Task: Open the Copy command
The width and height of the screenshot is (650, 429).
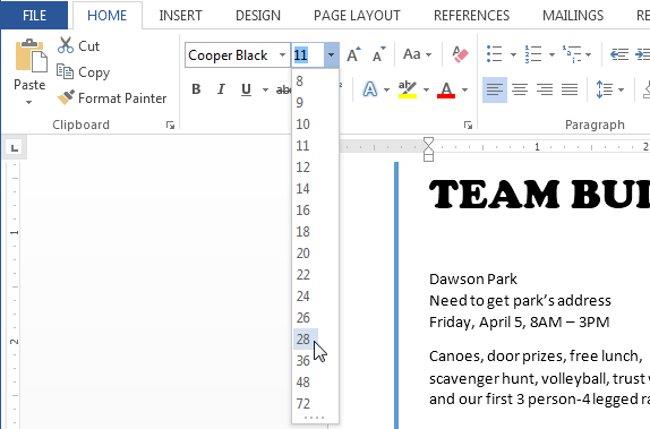Action: pos(83,72)
